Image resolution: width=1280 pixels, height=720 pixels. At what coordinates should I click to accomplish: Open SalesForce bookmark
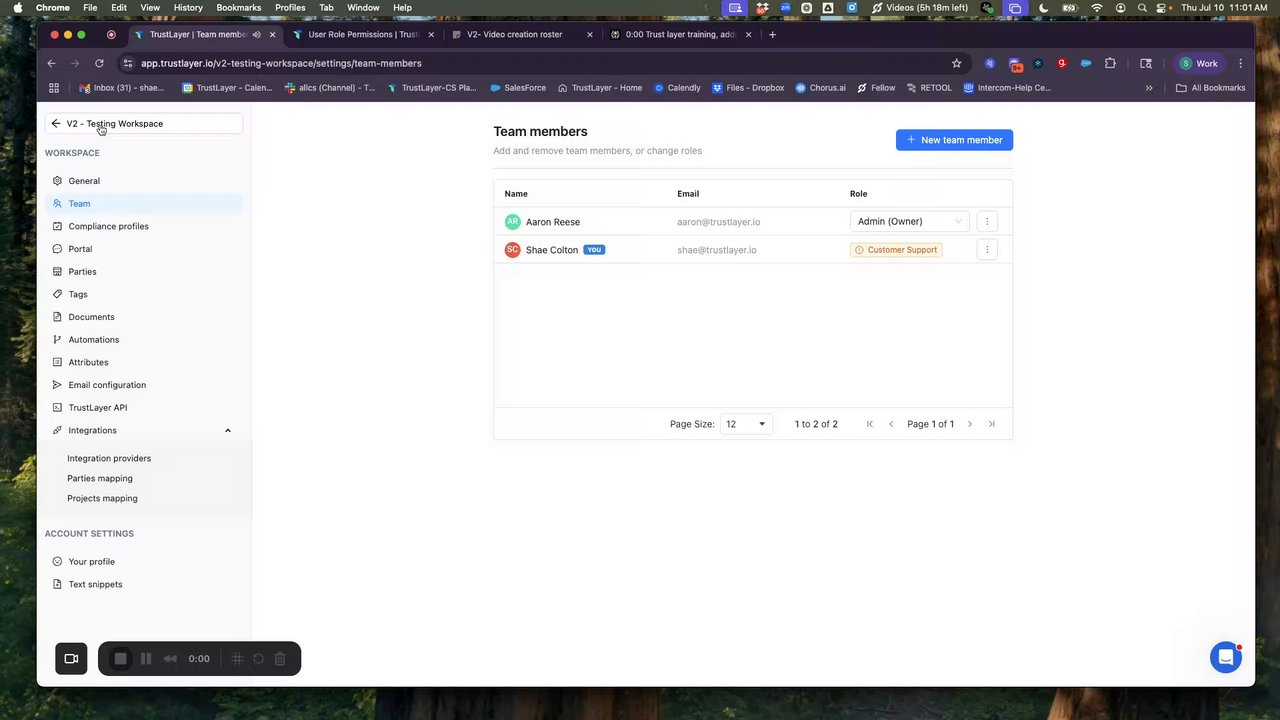click(x=518, y=88)
